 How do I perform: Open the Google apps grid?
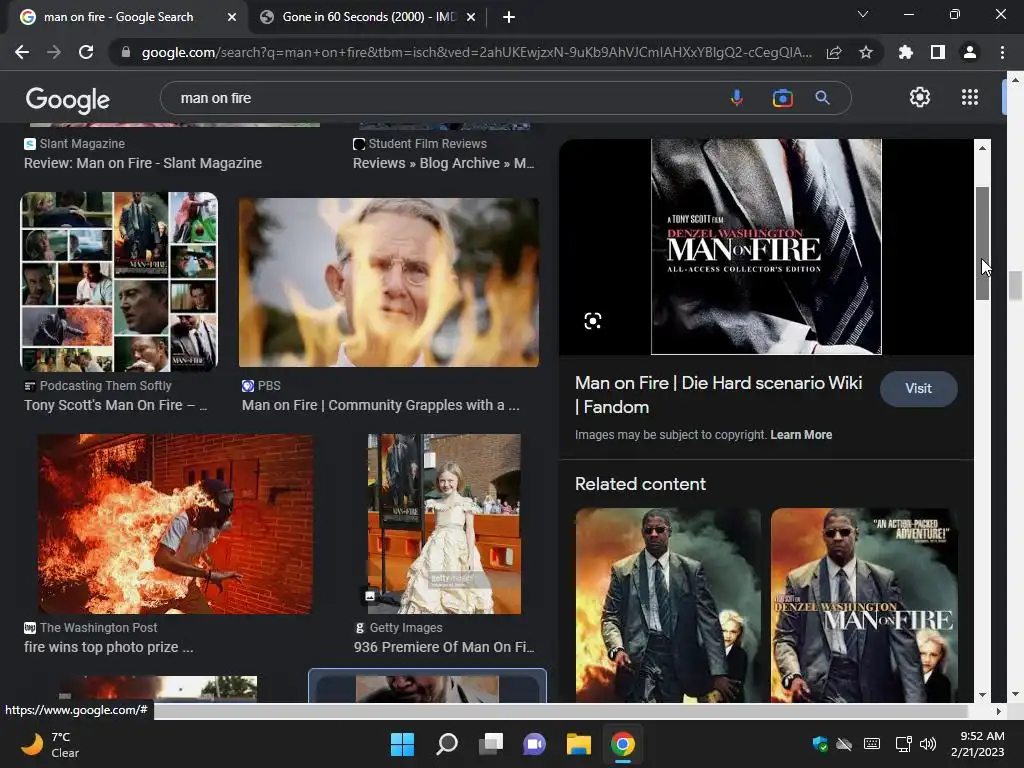970,97
